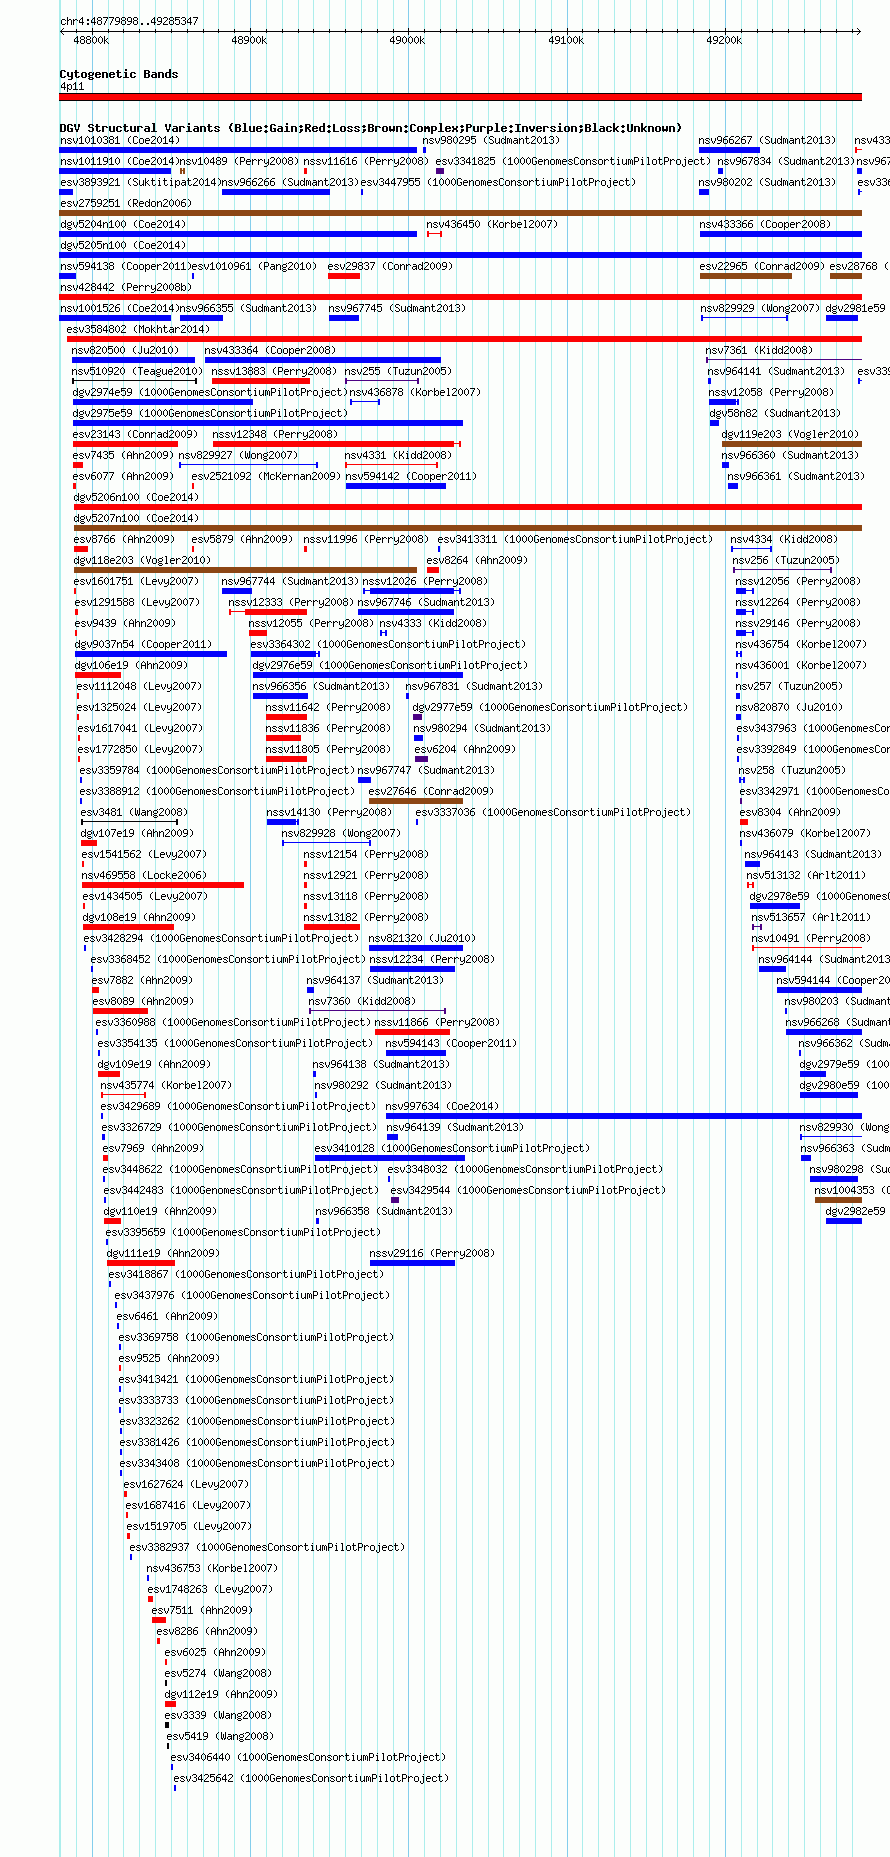Open nsv821320 (Ju2010) variant
Viewport: 890px width, 1857px height.
coord(422,938)
